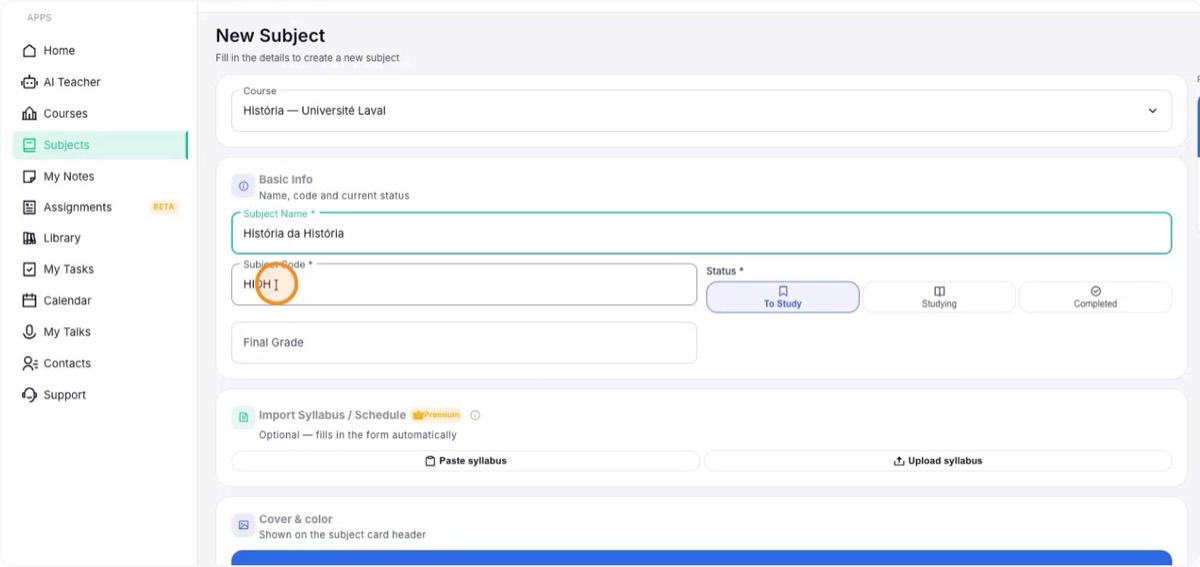Click the Contacts people icon
This screenshot has width=1200, height=567.
29,363
